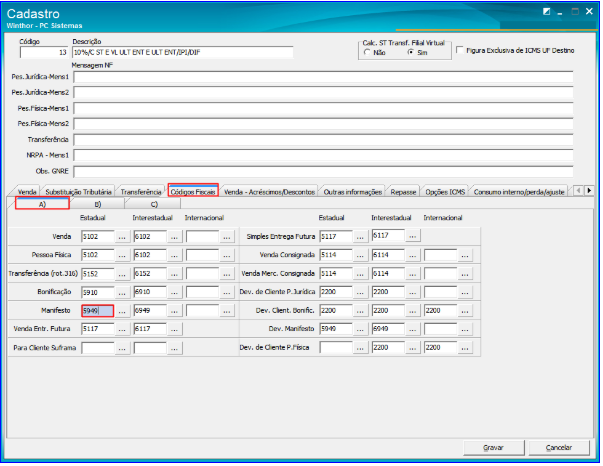Select sub-tab A)
The height and width of the screenshot is (466, 603).
[x=42, y=204]
